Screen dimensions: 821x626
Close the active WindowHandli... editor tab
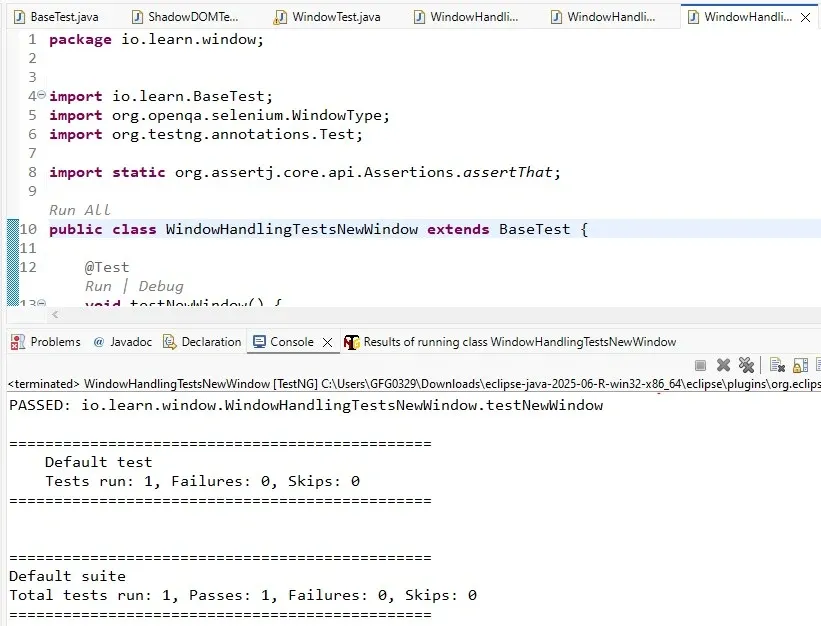(x=806, y=17)
